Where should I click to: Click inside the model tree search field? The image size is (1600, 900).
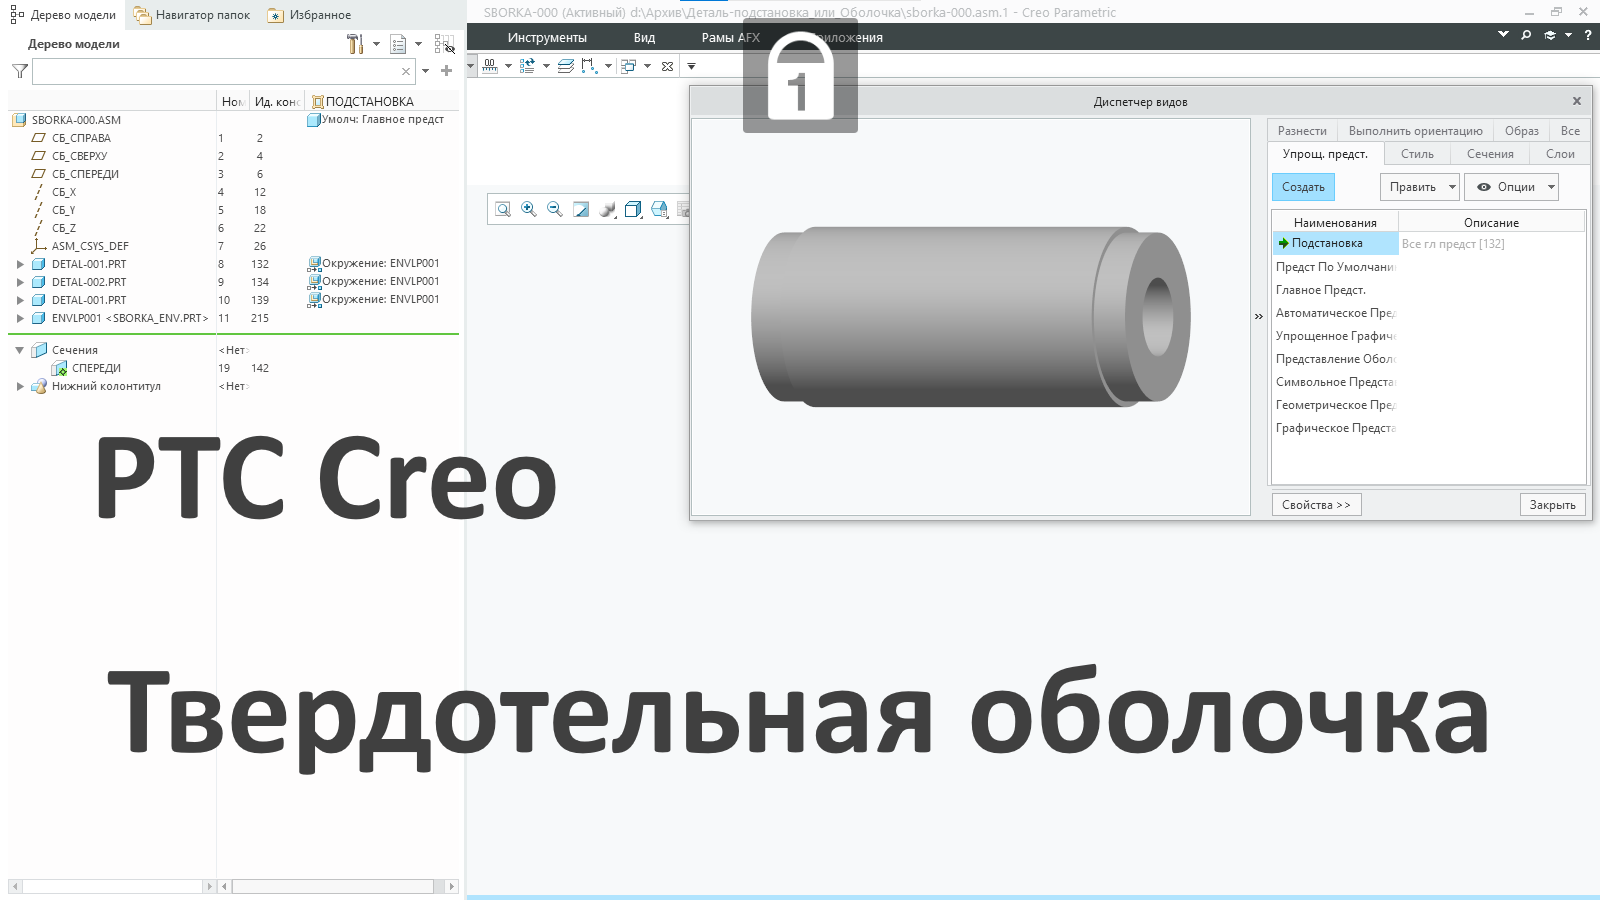coord(220,71)
